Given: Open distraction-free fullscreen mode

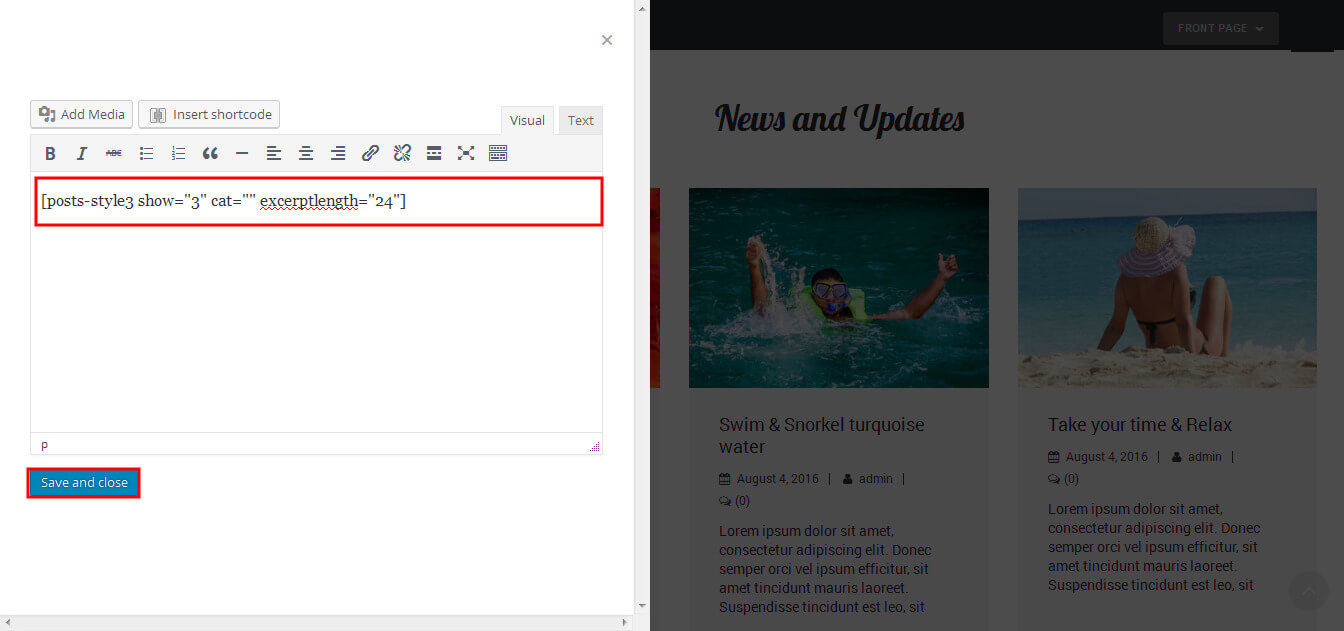Looking at the screenshot, I should pos(466,153).
